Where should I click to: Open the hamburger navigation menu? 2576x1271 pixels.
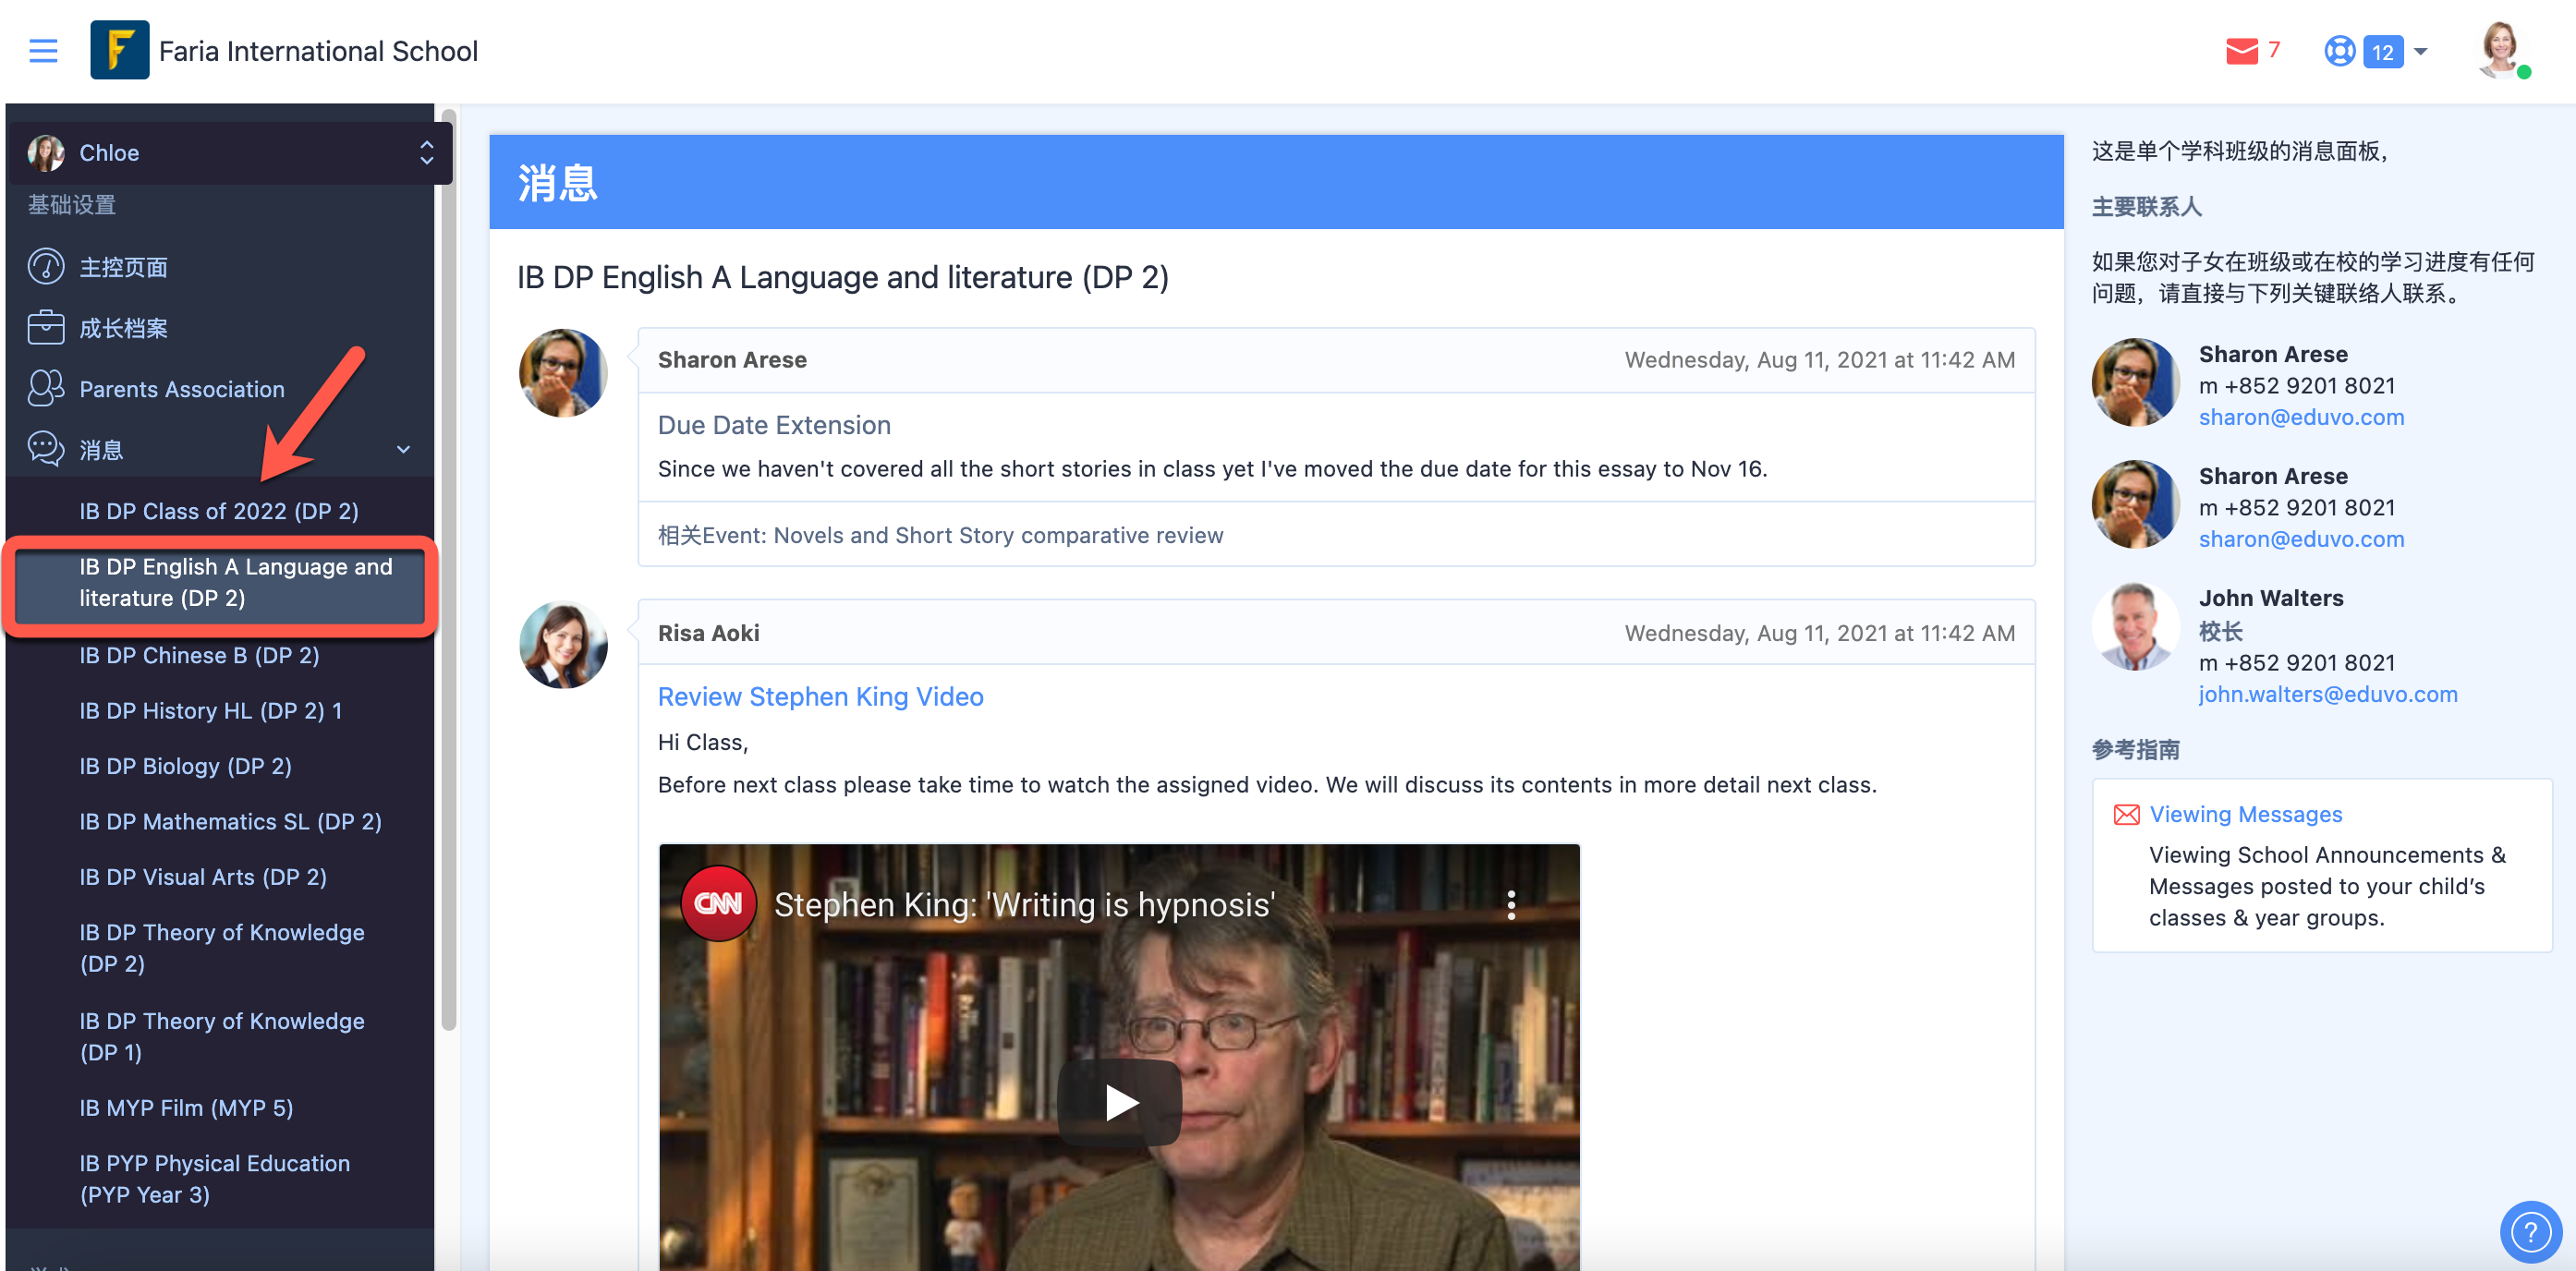click(x=43, y=51)
